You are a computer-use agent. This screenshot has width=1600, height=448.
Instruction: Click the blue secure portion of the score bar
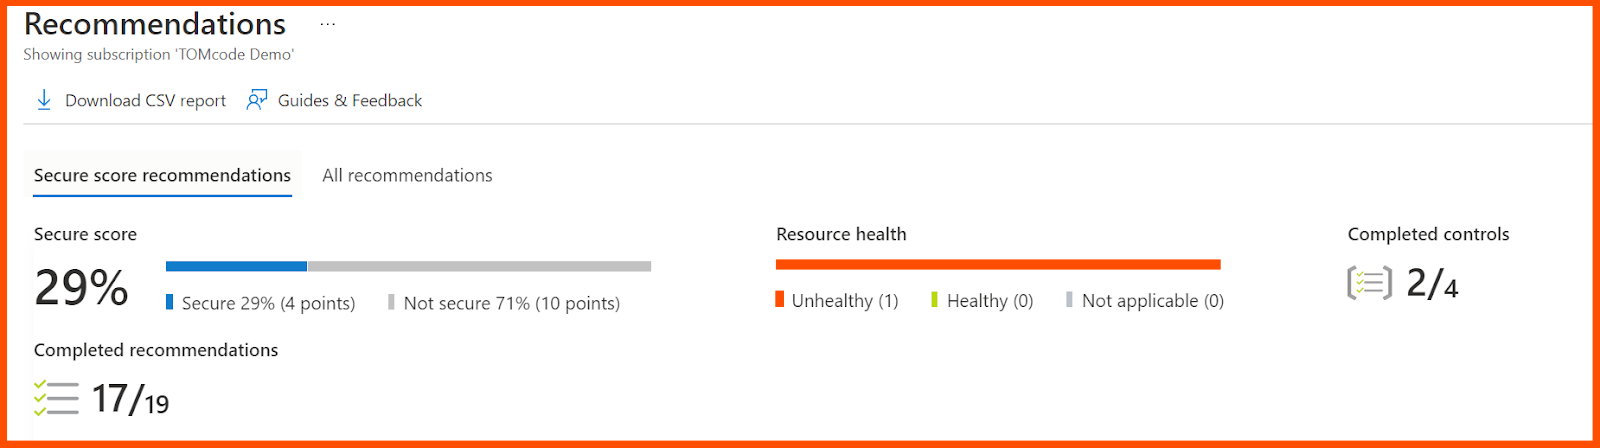point(236,266)
